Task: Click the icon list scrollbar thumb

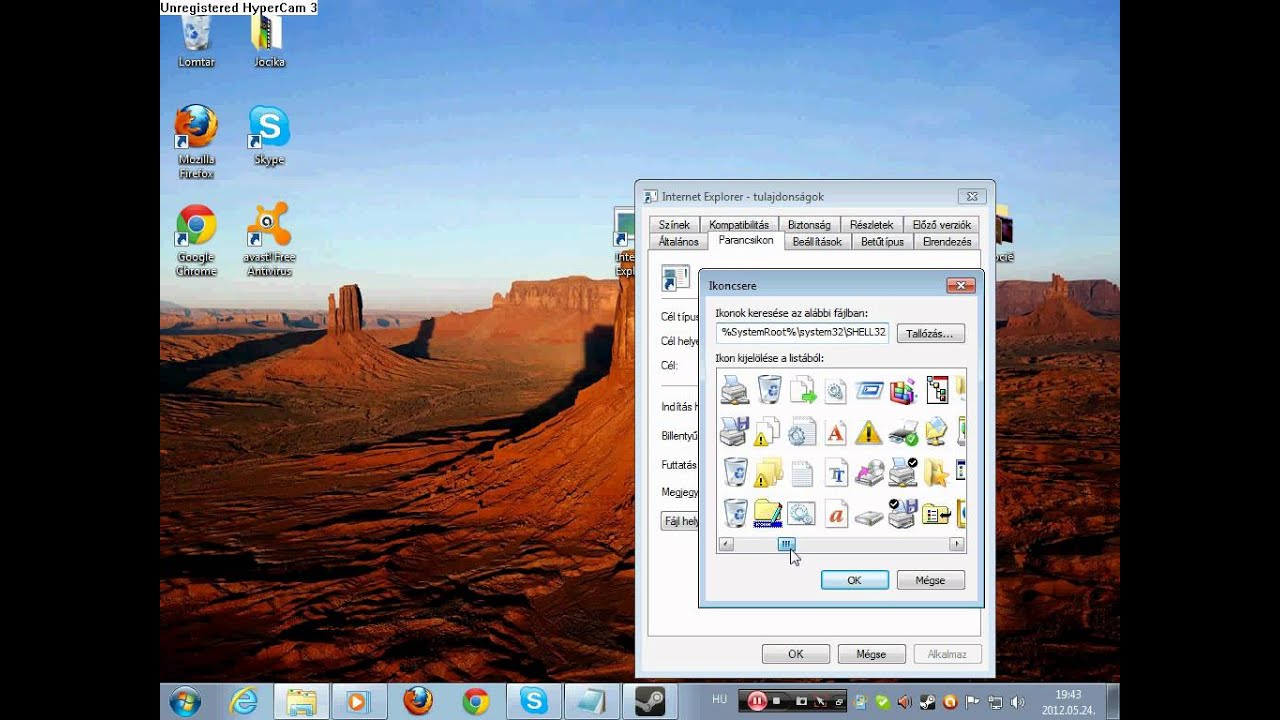Action: pos(786,544)
